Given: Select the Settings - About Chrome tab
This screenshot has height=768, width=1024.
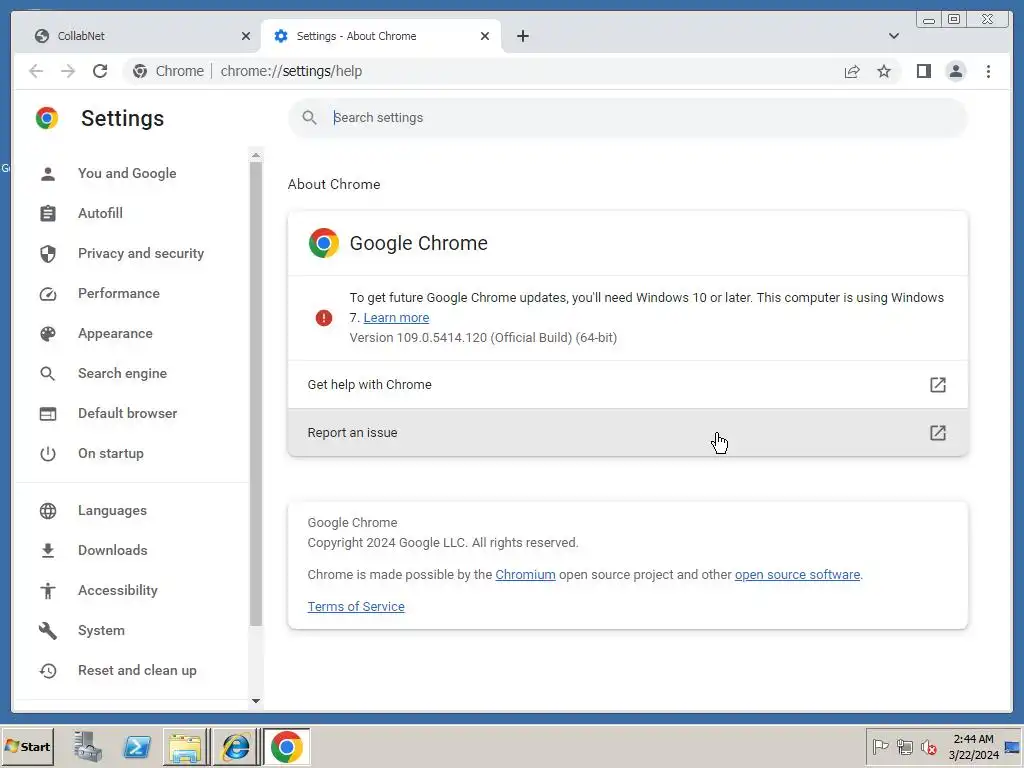Looking at the screenshot, I should 381,36.
